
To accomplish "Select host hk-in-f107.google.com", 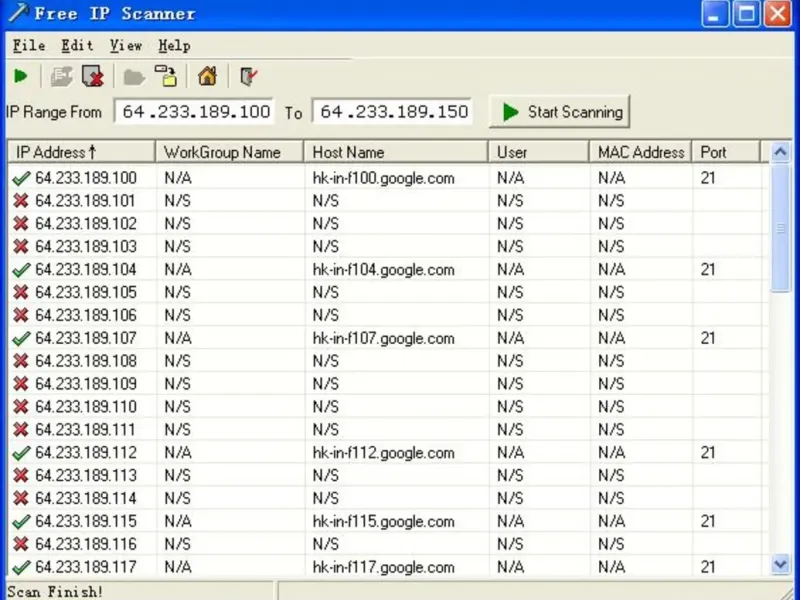I will coord(384,338).
